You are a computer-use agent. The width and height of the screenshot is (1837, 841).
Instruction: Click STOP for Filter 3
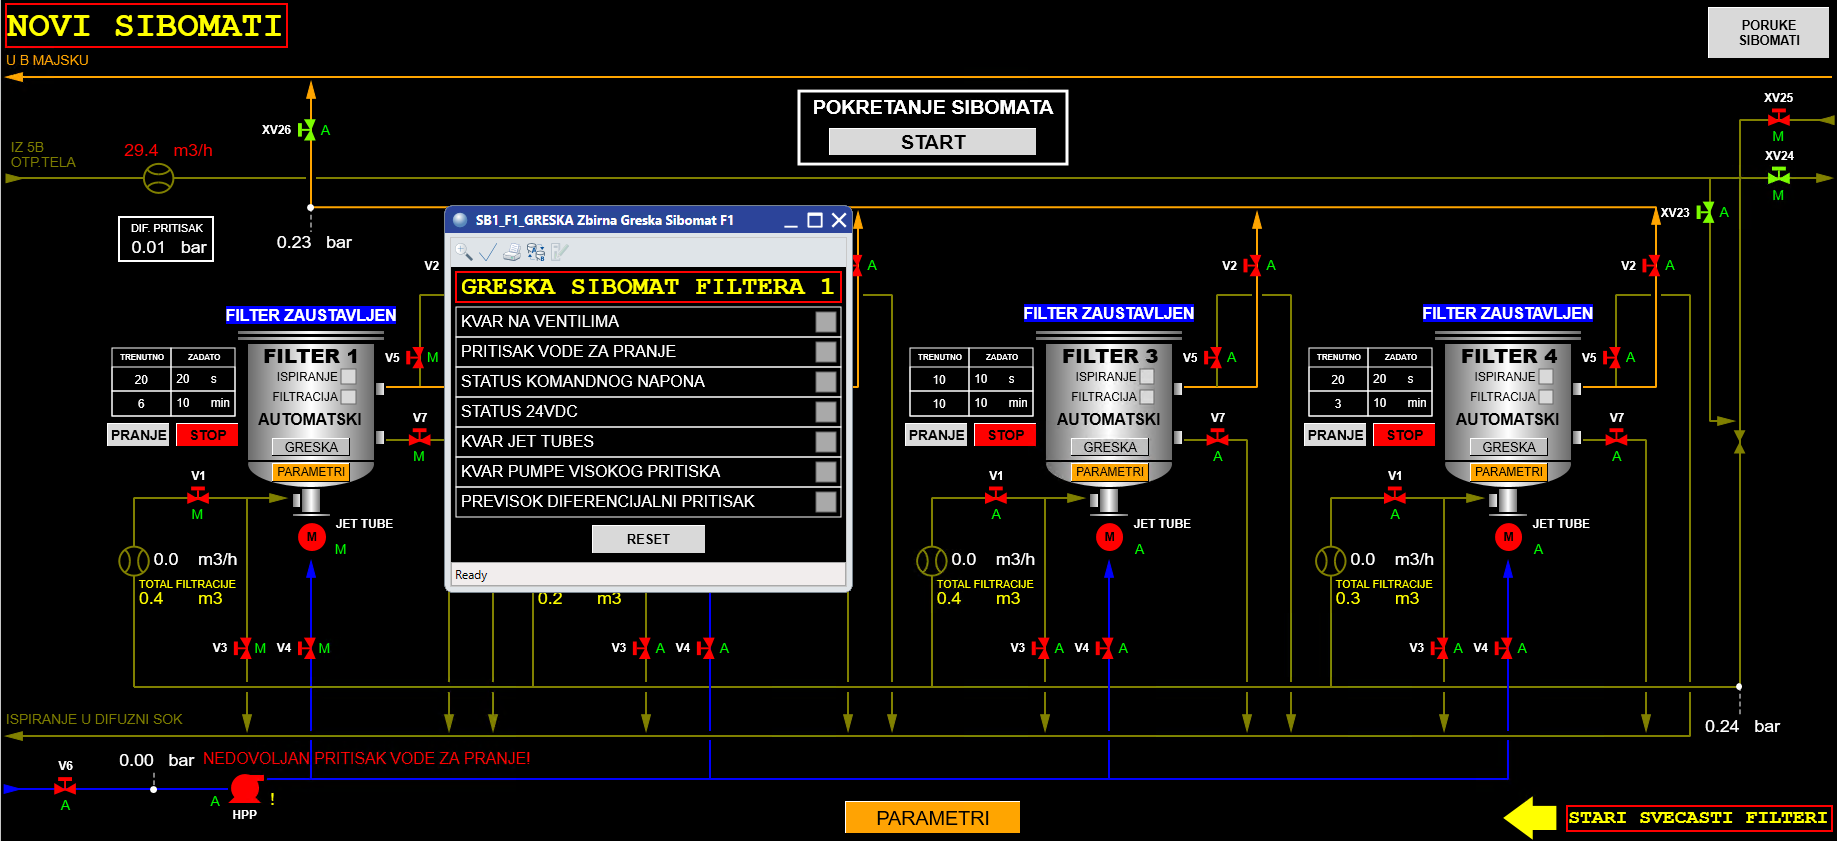click(1006, 435)
